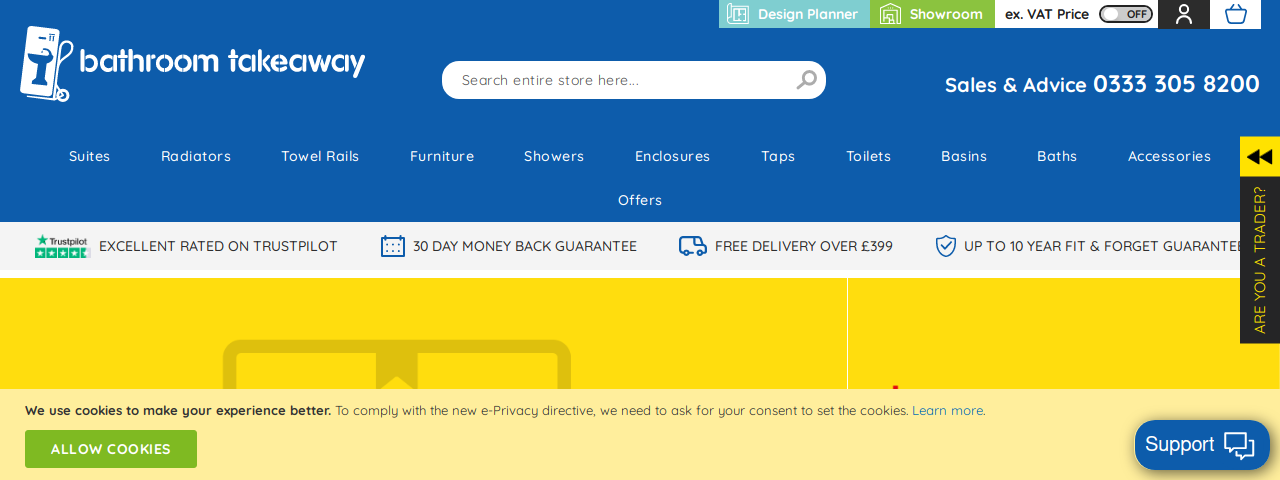
Task: Click the search magnifier icon
Action: [x=806, y=80]
